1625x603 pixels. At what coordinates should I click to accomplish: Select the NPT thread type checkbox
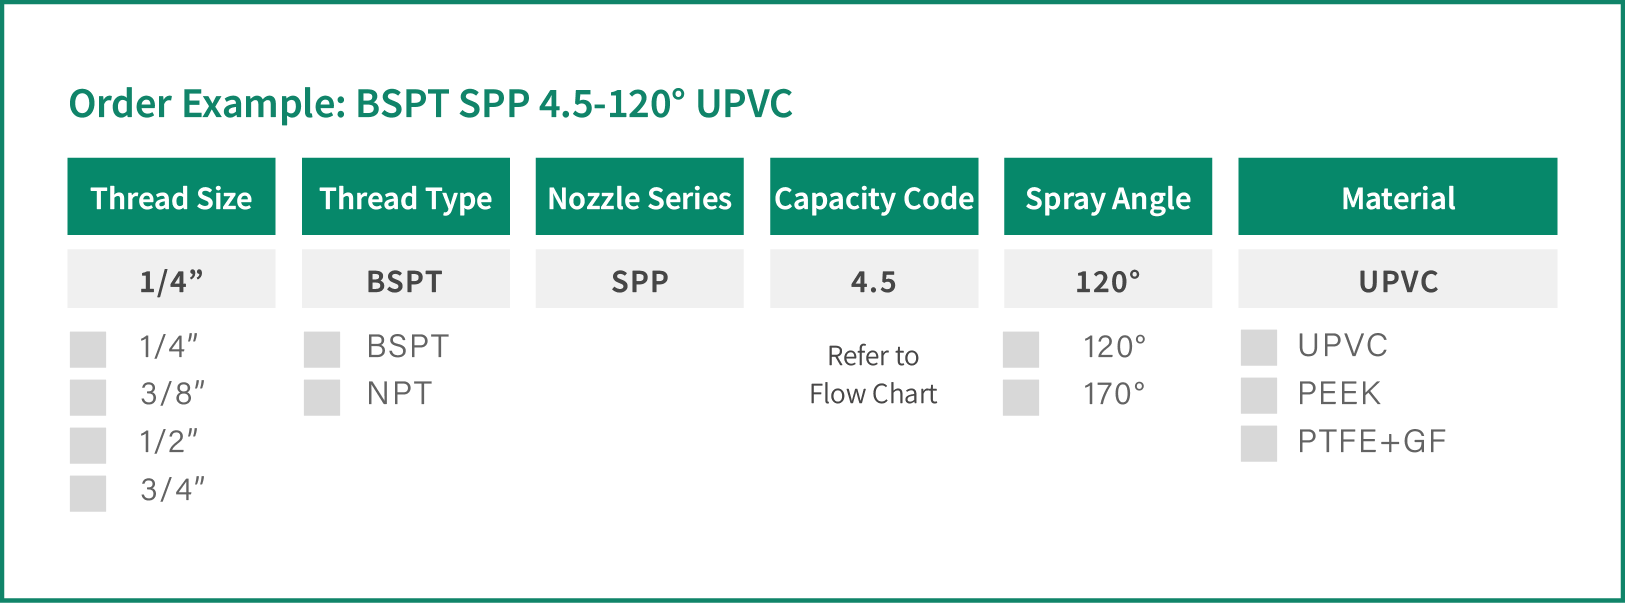322,397
